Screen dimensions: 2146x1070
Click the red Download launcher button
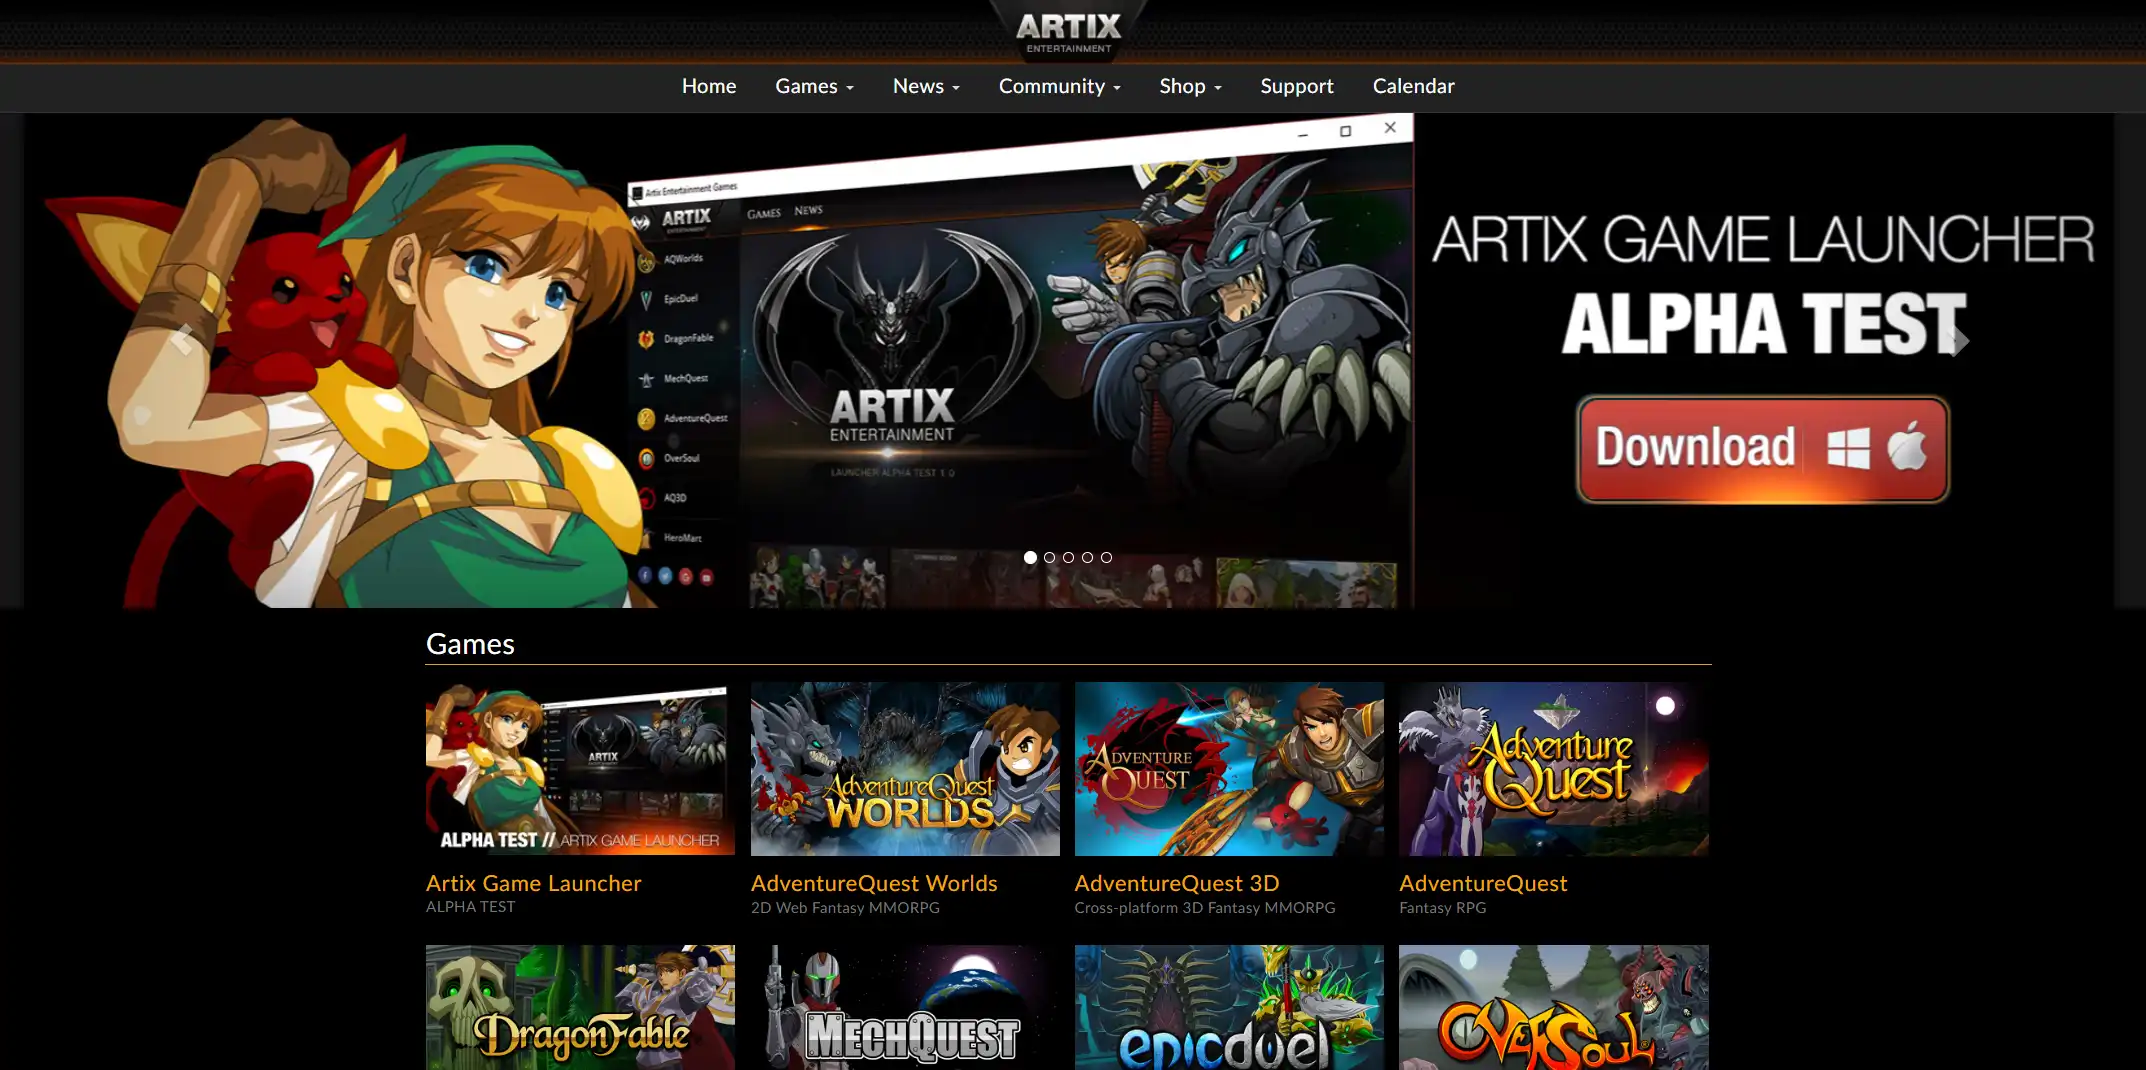1763,449
